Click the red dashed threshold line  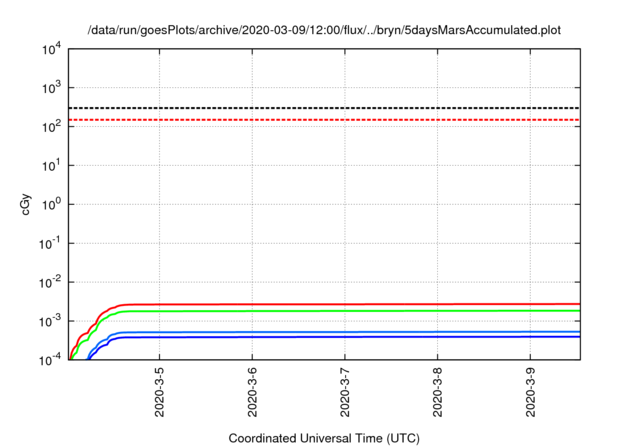(x=324, y=120)
